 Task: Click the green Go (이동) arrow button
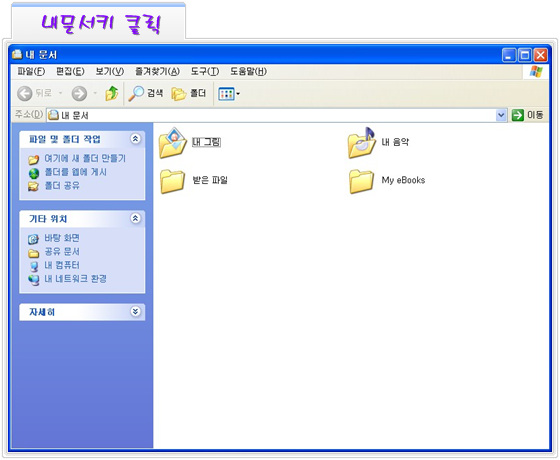tap(518, 115)
